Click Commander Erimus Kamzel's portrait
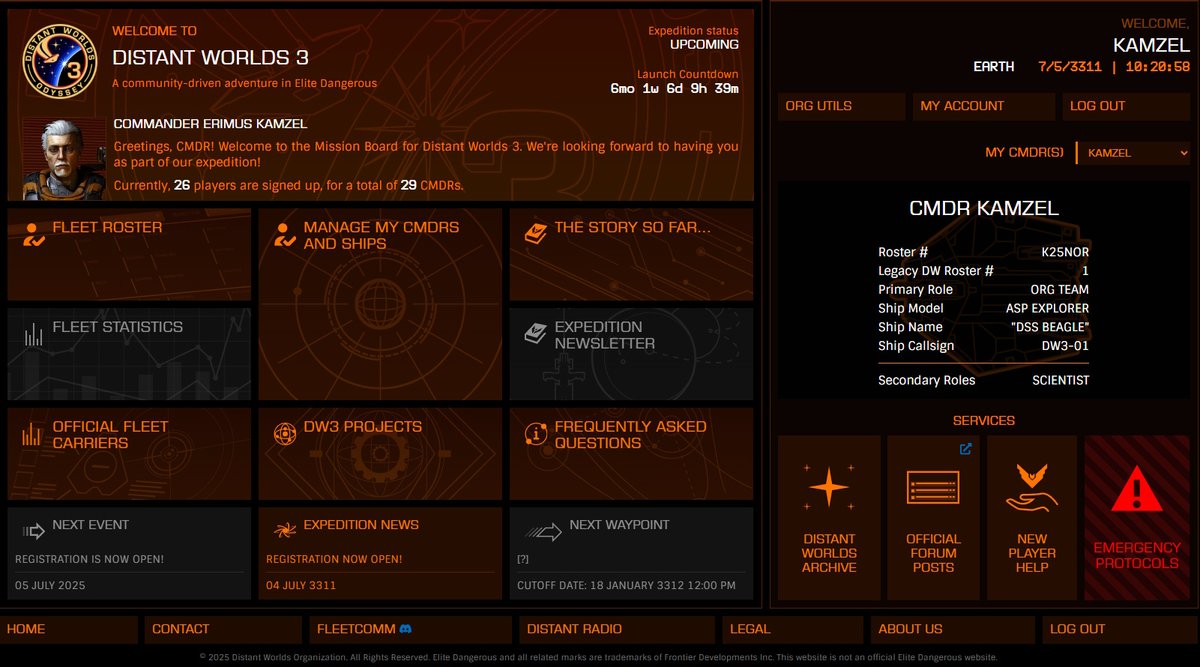Image resolution: width=1200 pixels, height=667 pixels. pyautogui.click(x=64, y=159)
